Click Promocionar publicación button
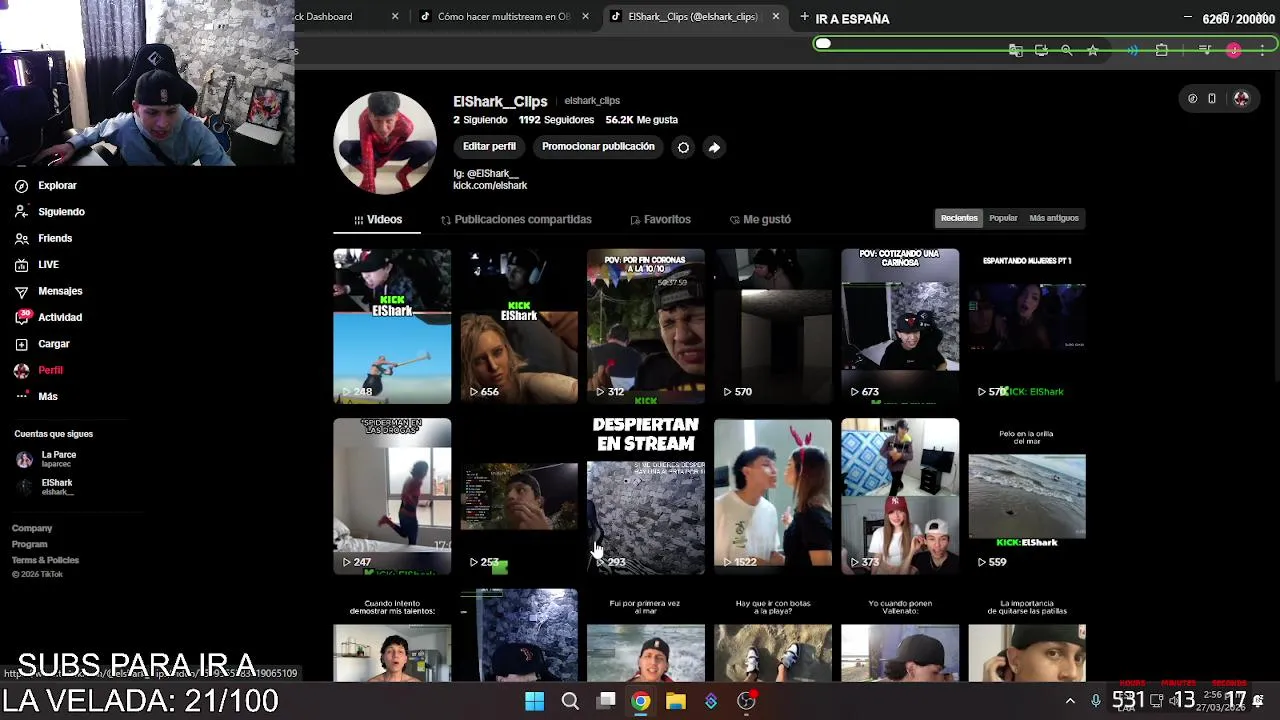 click(x=598, y=147)
